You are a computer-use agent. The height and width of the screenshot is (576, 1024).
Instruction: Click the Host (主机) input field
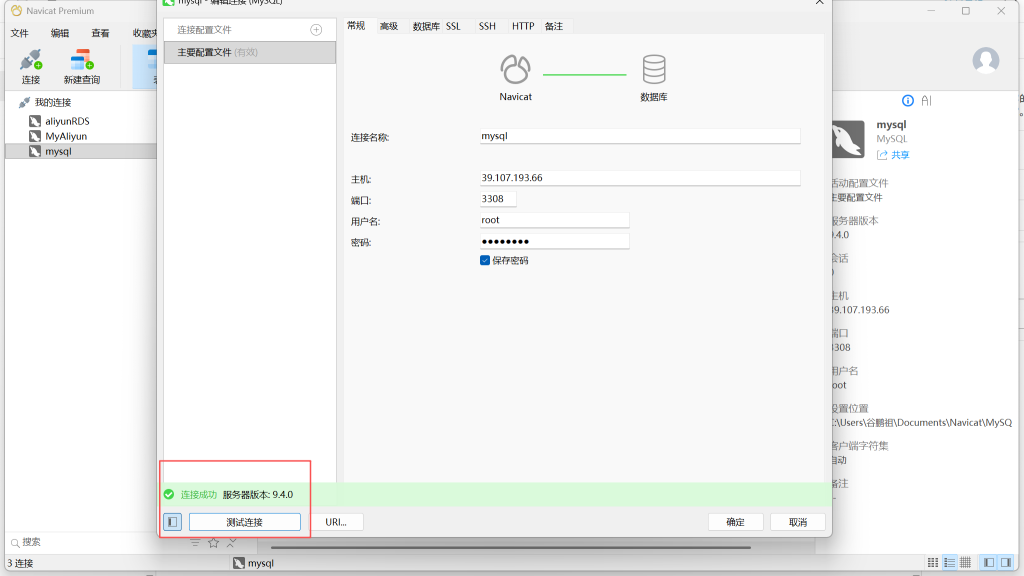(640, 178)
